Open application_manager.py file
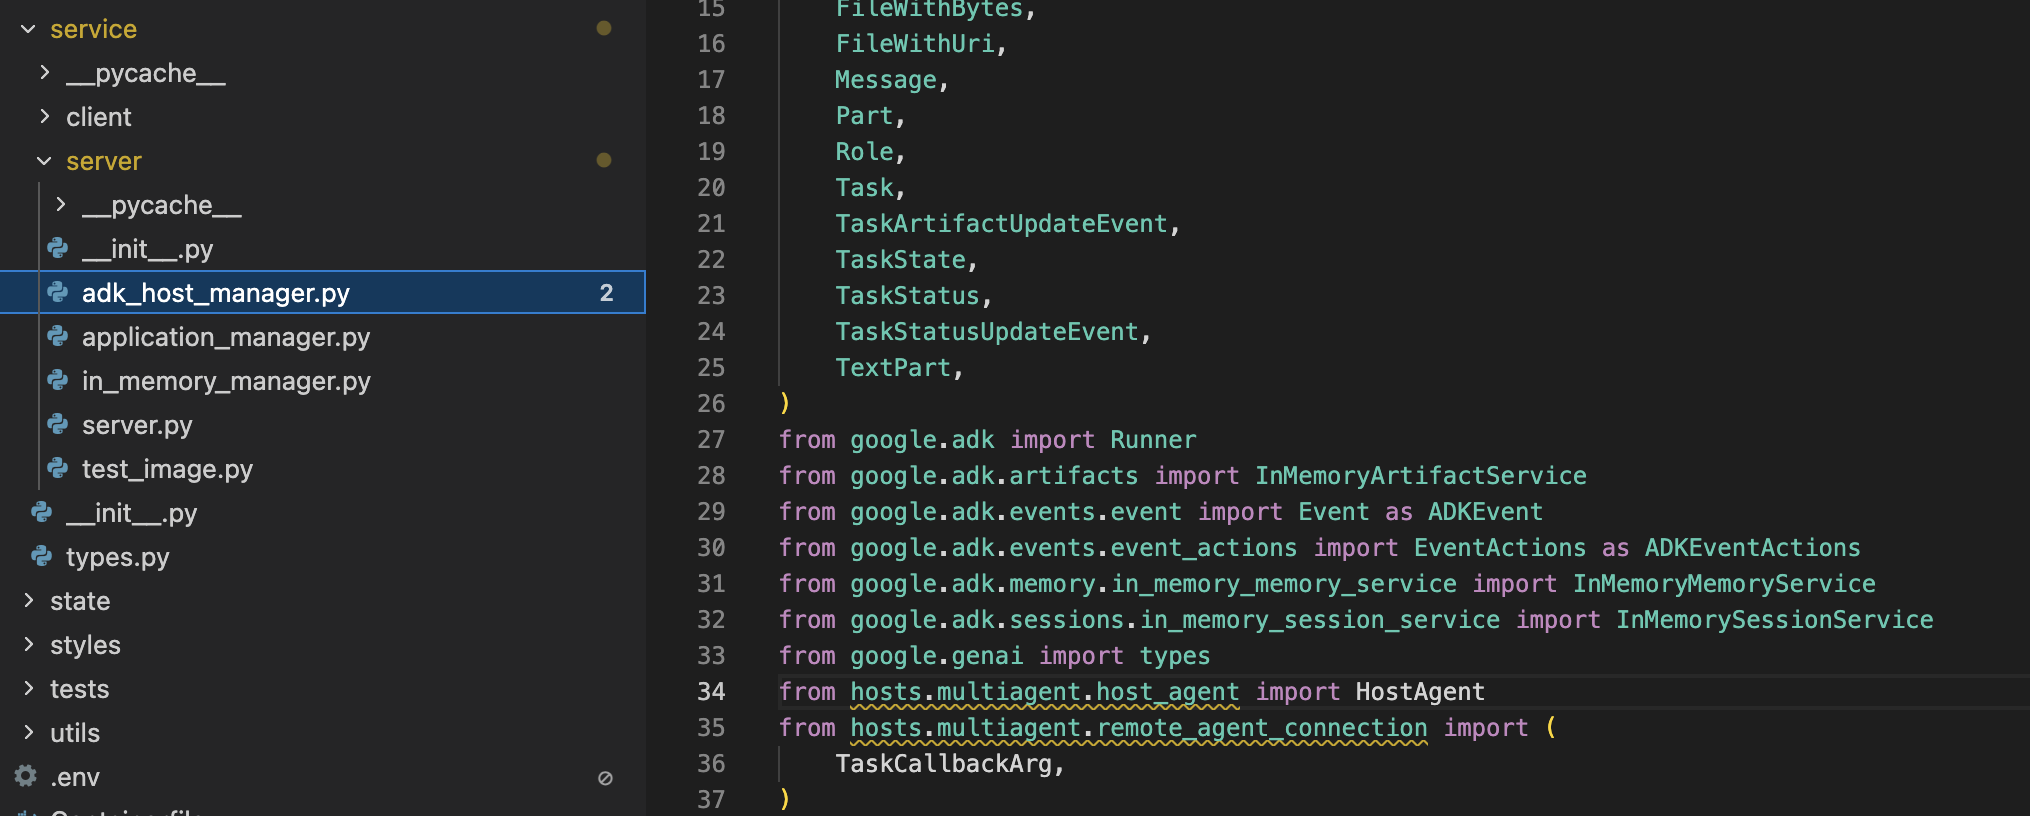This screenshot has width=2030, height=816. tap(226, 337)
